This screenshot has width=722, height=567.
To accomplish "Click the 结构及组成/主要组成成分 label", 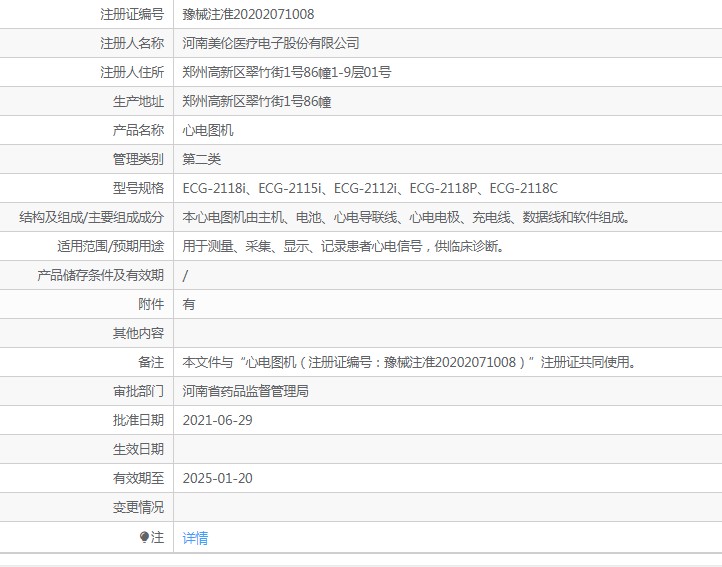I will point(92,217).
